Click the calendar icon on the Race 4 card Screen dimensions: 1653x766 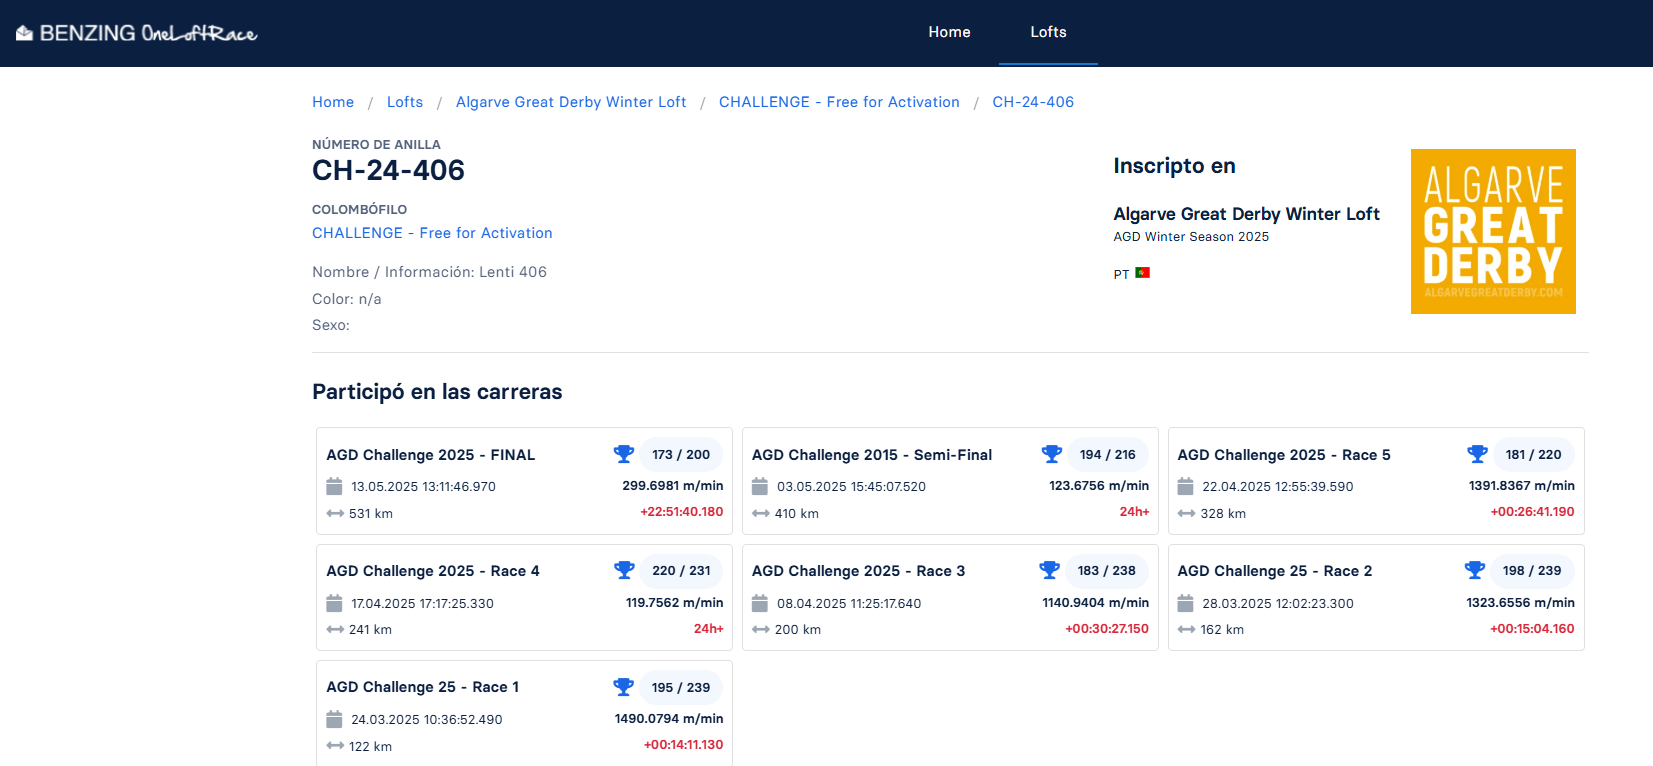[335, 603]
